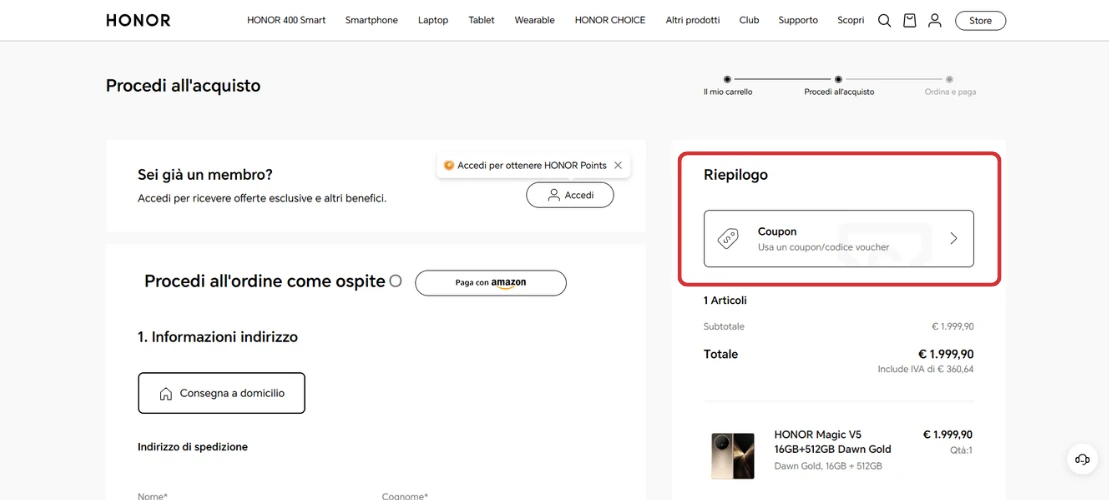Pay with the Paga con Amazon button
This screenshot has width=1109, height=500.
coord(491,283)
